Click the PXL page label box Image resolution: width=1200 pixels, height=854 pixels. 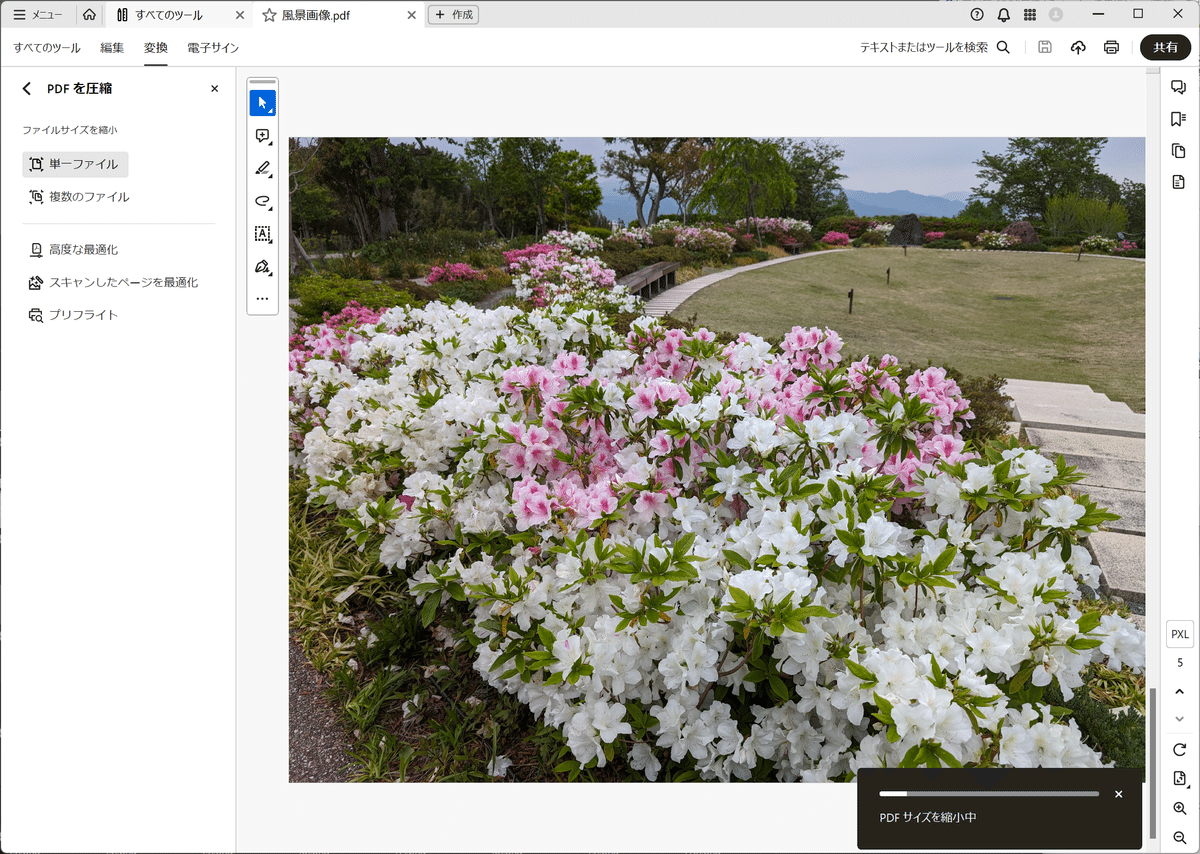1180,634
